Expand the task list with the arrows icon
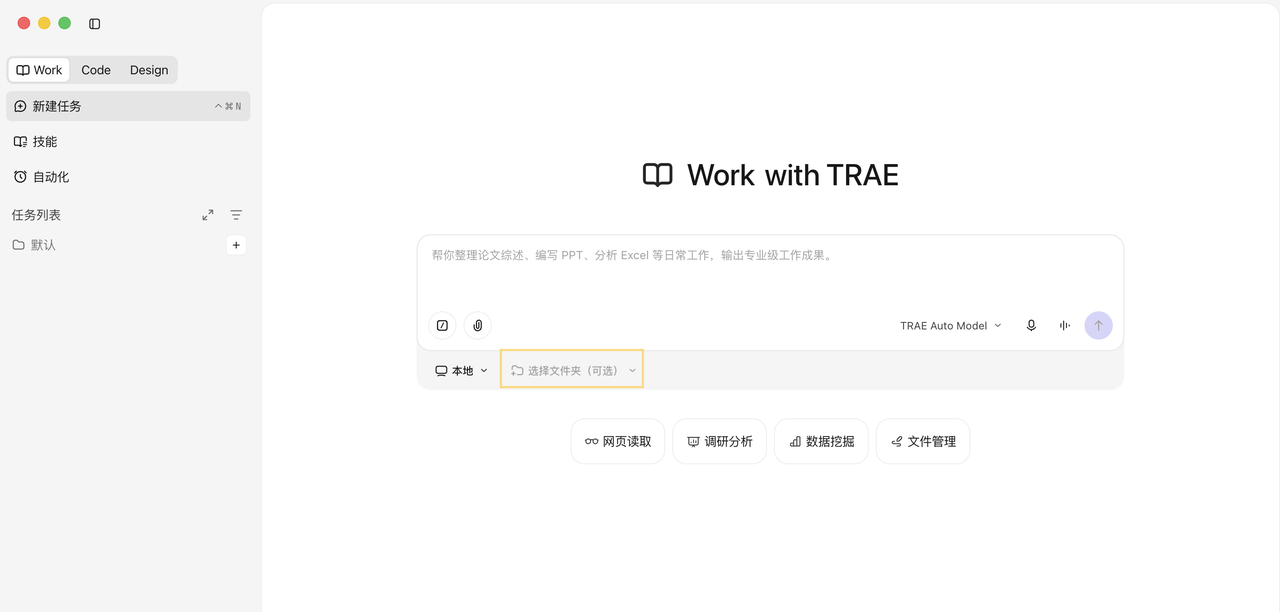Image resolution: width=1280 pixels, height=612 pixels. (x=208, y=215)
